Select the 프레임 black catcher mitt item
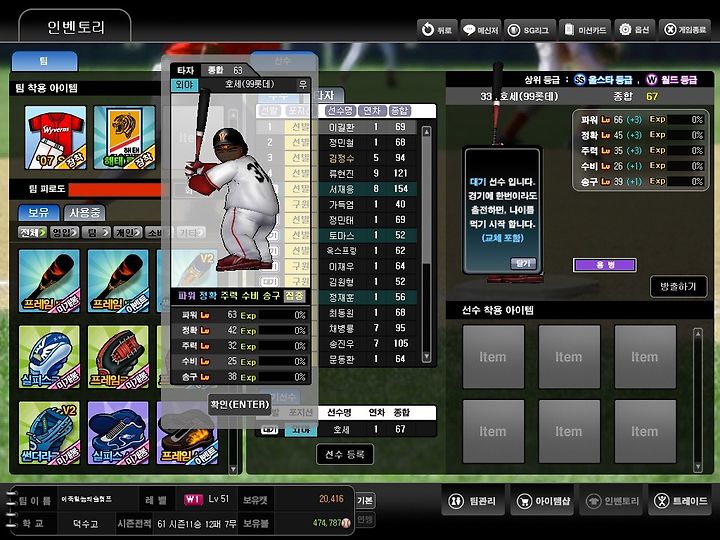 (118, 357)
